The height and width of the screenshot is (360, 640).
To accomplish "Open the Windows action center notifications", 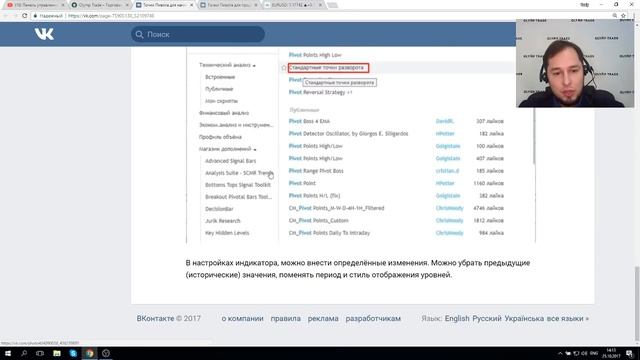I will click(x=629, y=353).
